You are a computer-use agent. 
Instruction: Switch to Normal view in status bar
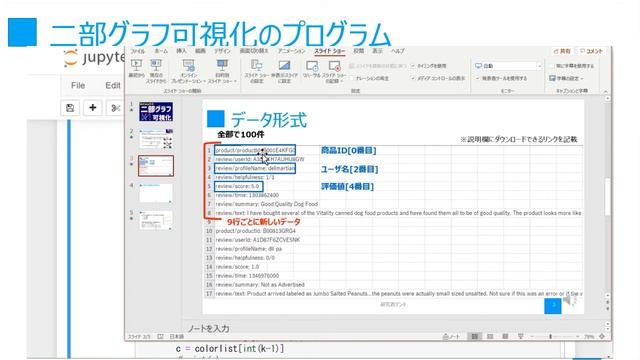pos(474,336)
